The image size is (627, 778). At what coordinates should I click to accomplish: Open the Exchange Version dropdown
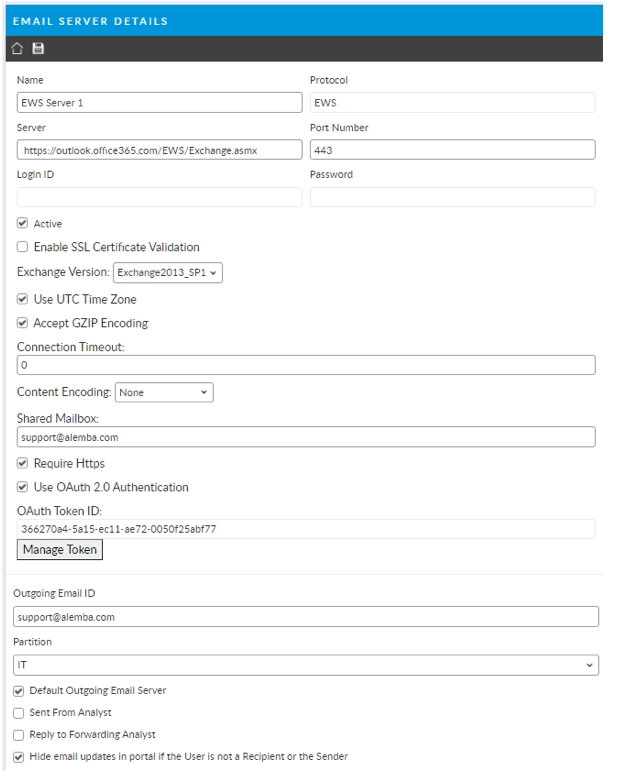point(167,273)
